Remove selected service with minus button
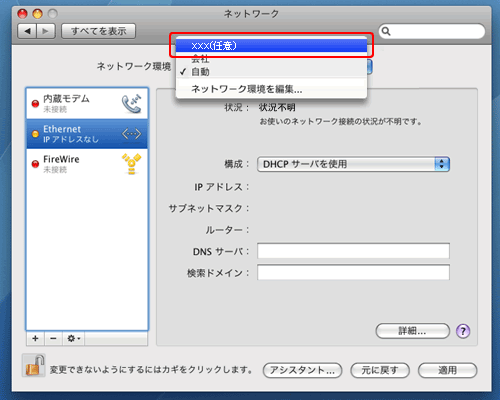This screenshot has width=500, height=400. tap(53, 339)
